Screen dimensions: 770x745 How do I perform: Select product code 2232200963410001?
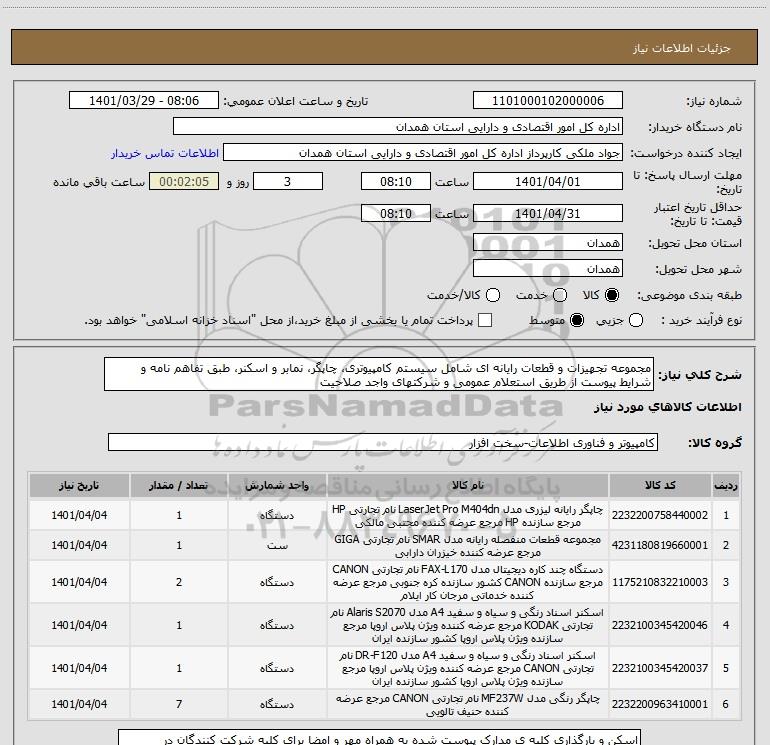click(x=660, y=704)
